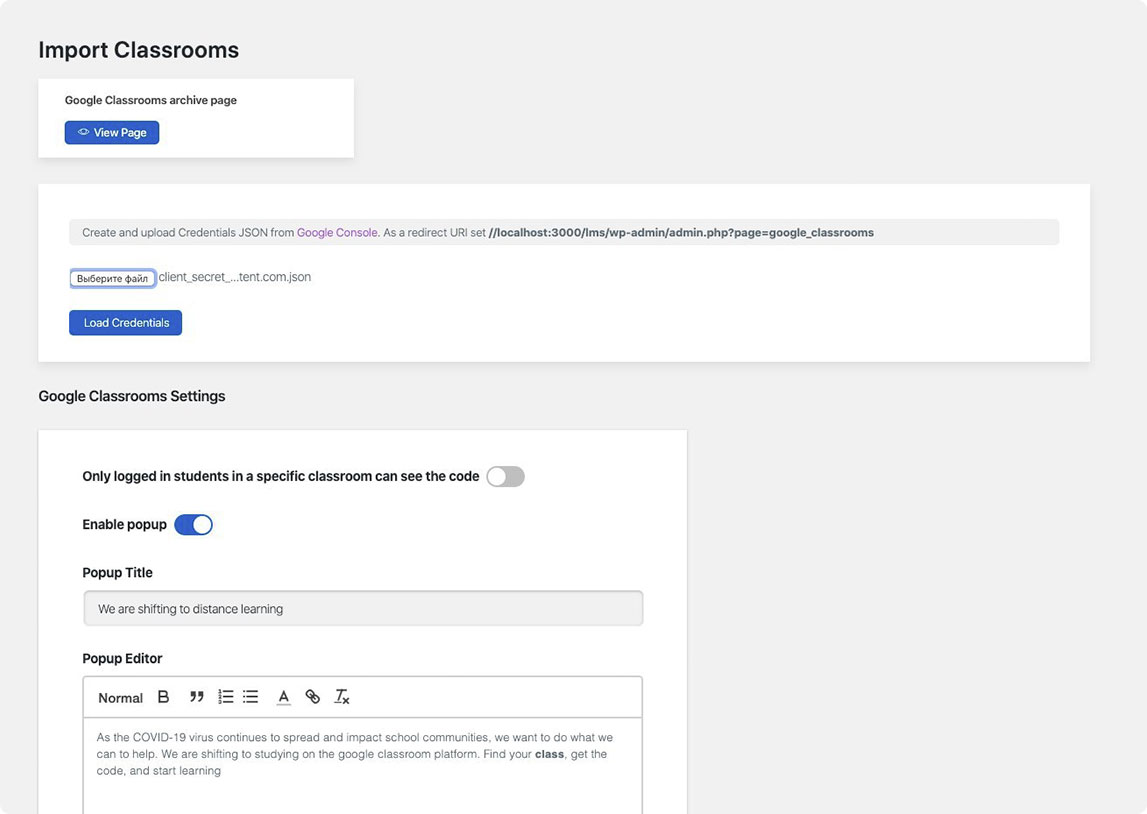Image resolution: width=1147 pixels, height=814 pixels.
Task: Click the Google Classrooms Settings heading
Action: [x=132, y=396]
